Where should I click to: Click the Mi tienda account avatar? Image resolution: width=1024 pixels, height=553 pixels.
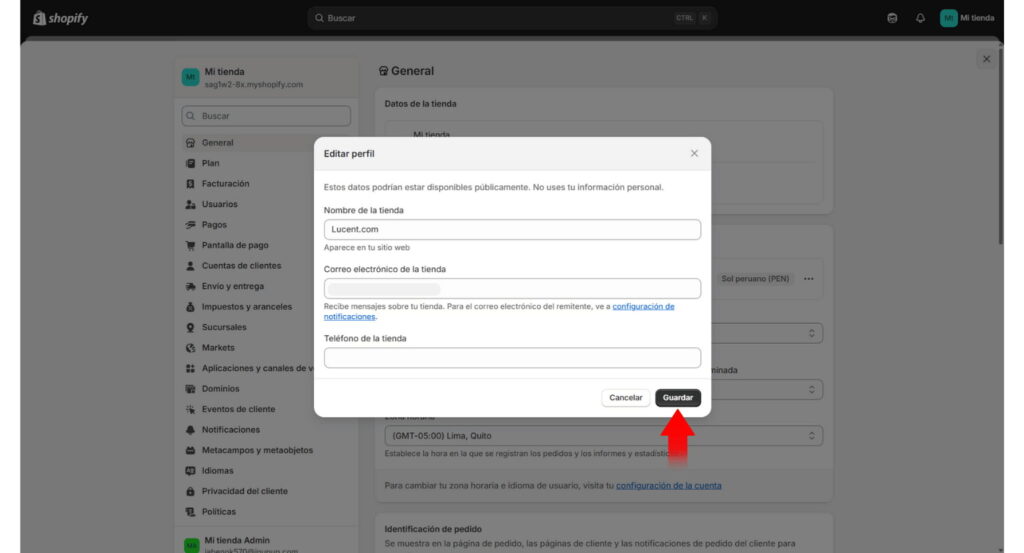pyautogui.click(x=948, y=18)
